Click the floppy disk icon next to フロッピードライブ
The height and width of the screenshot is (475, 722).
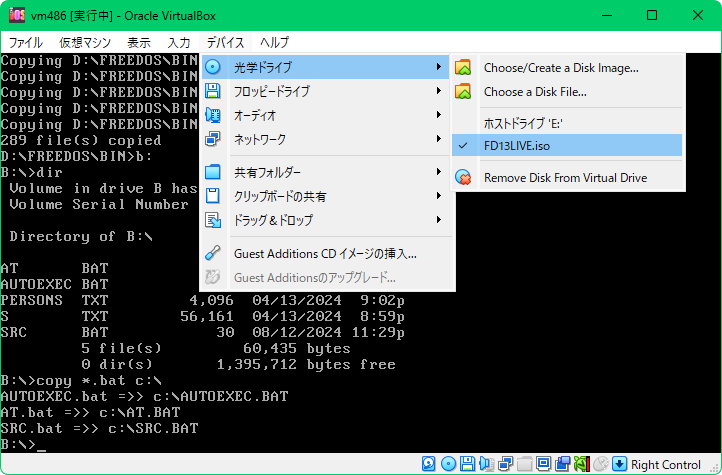coord(213,91)
